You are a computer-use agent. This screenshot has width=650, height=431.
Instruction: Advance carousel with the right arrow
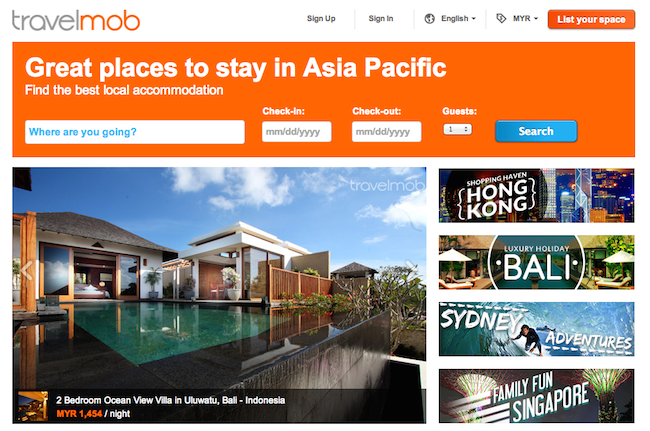(x=411, y=267)
